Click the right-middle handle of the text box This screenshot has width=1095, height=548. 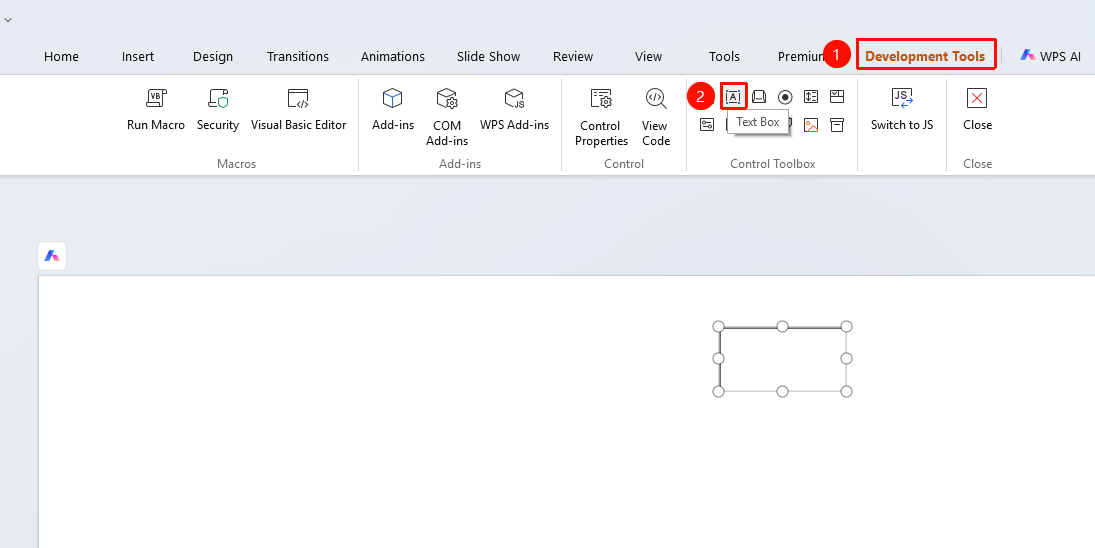coord(846,359)
